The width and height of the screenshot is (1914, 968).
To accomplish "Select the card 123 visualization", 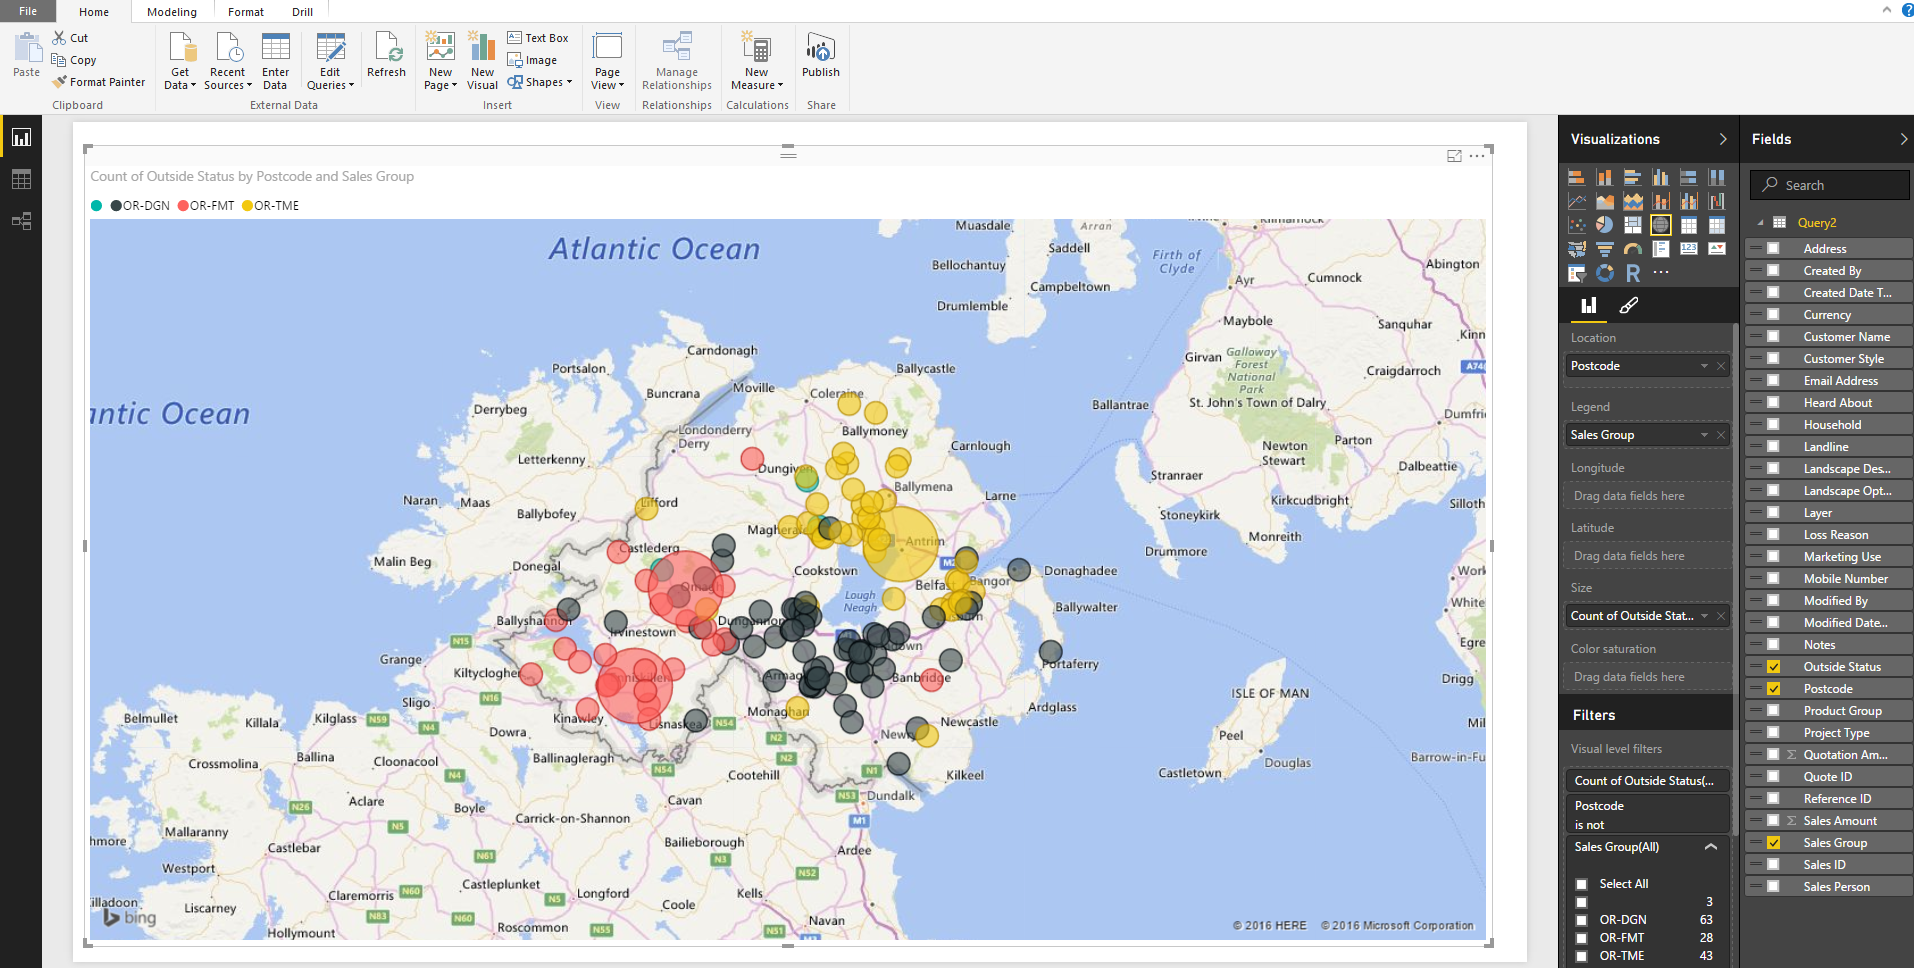I will pyautogui.click(x=1689, y=249).
